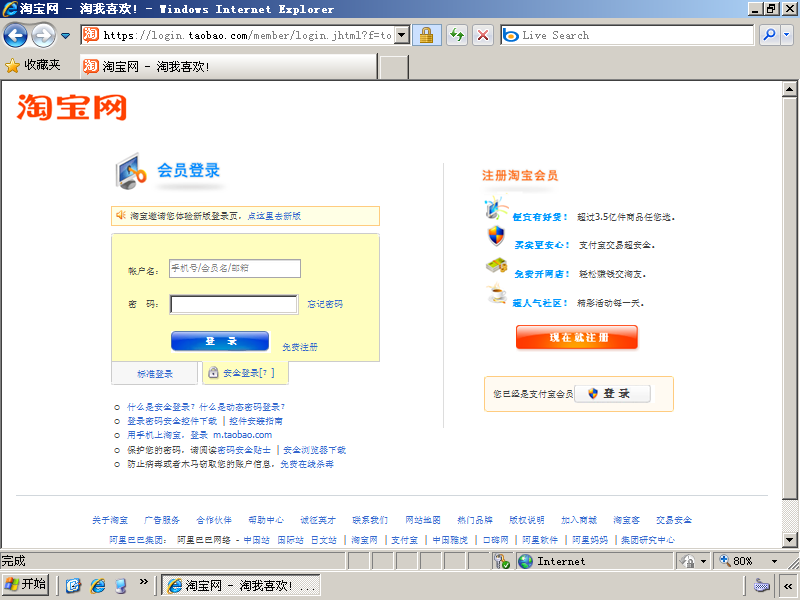The image size is (800, 600).
Task: Click the vertical scrollbar thumb
Action: click(x=789, y=298)
